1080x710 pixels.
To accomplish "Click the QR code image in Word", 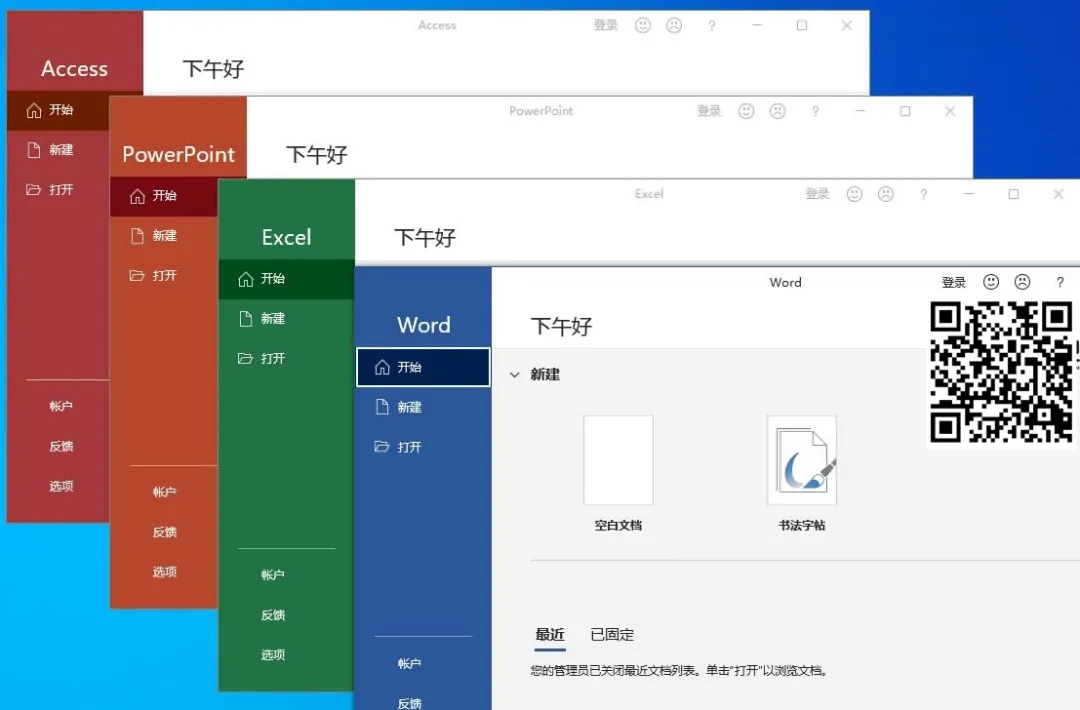I will click(1001, 372).
